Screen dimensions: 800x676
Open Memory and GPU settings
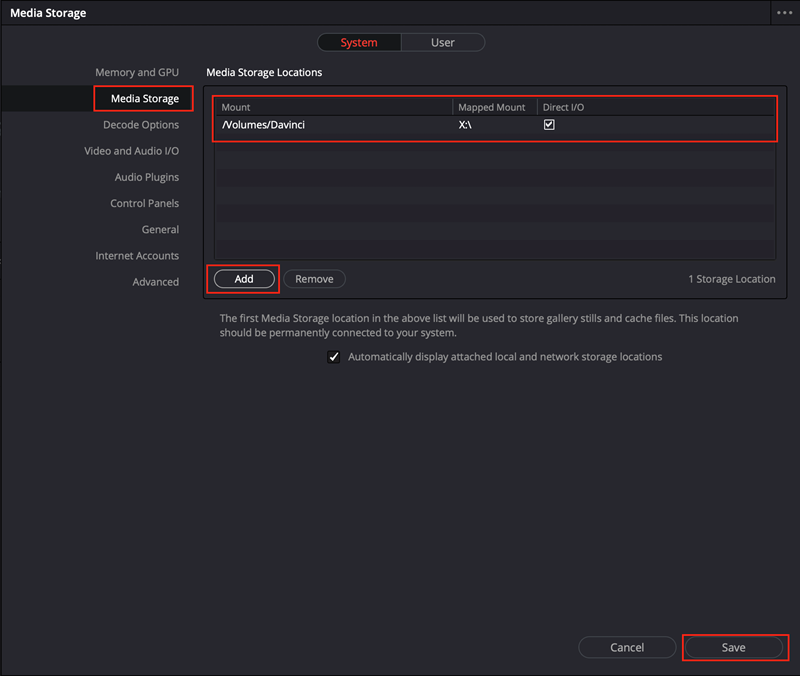click(137, 72)
